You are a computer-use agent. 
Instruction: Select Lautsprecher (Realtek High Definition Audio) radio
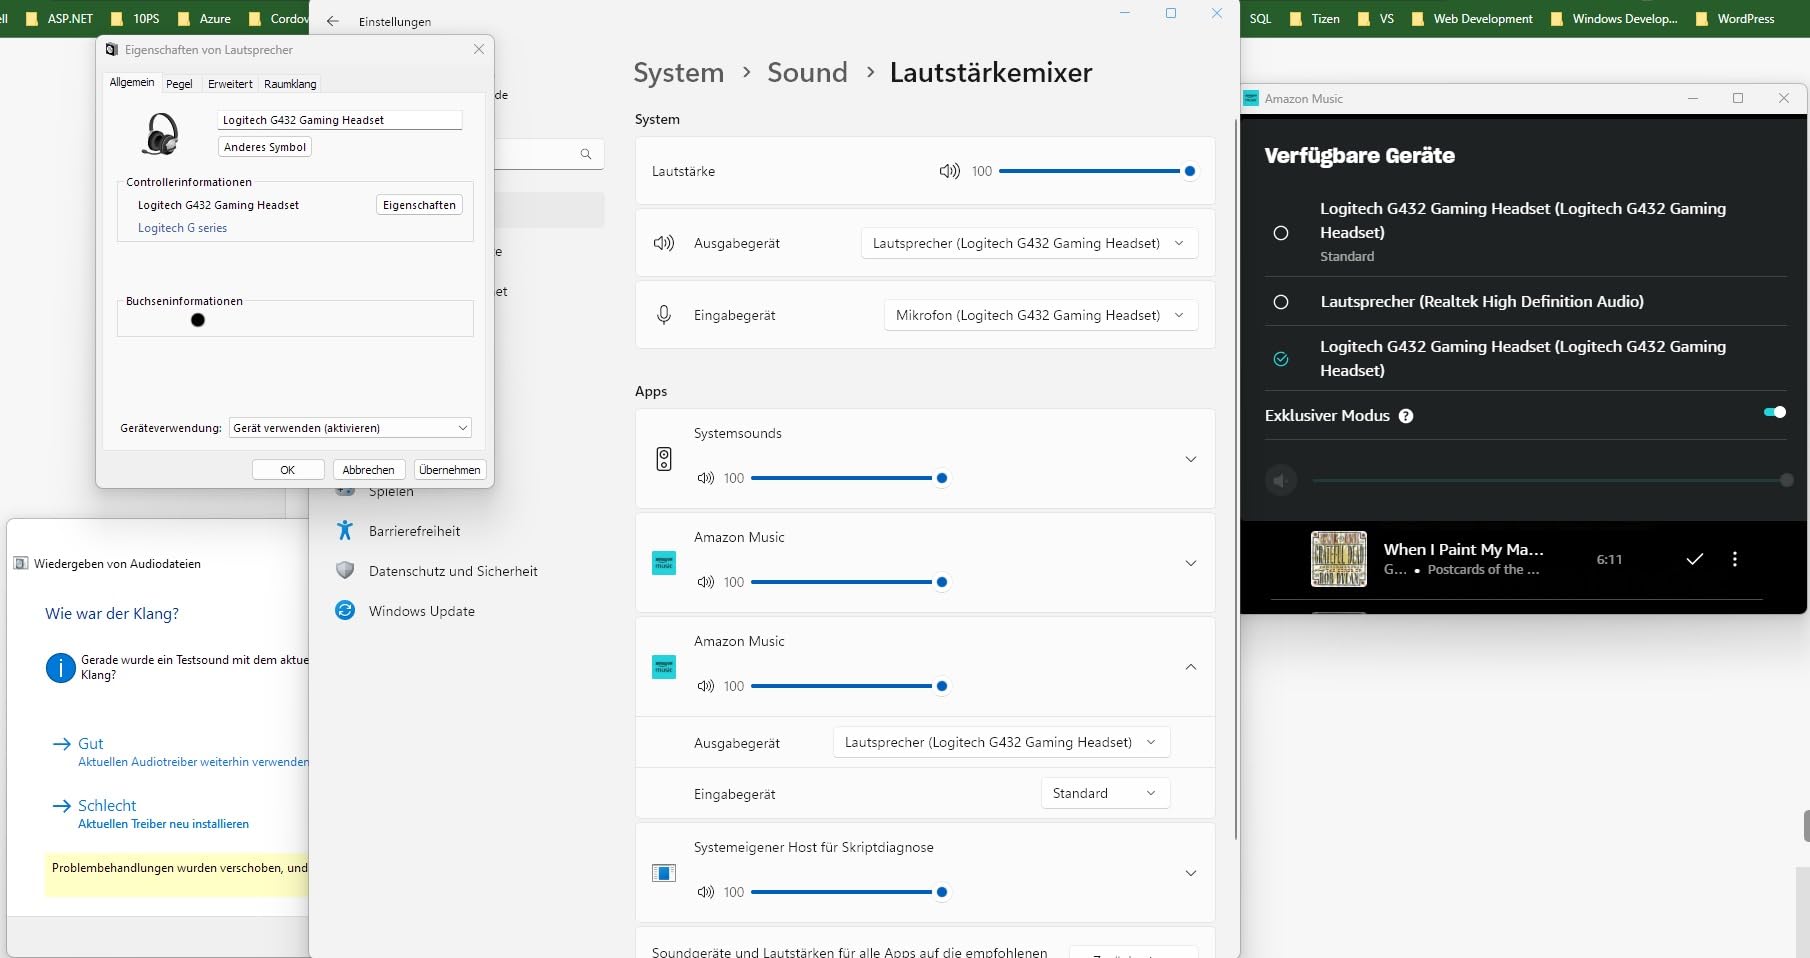(1280, 302)
